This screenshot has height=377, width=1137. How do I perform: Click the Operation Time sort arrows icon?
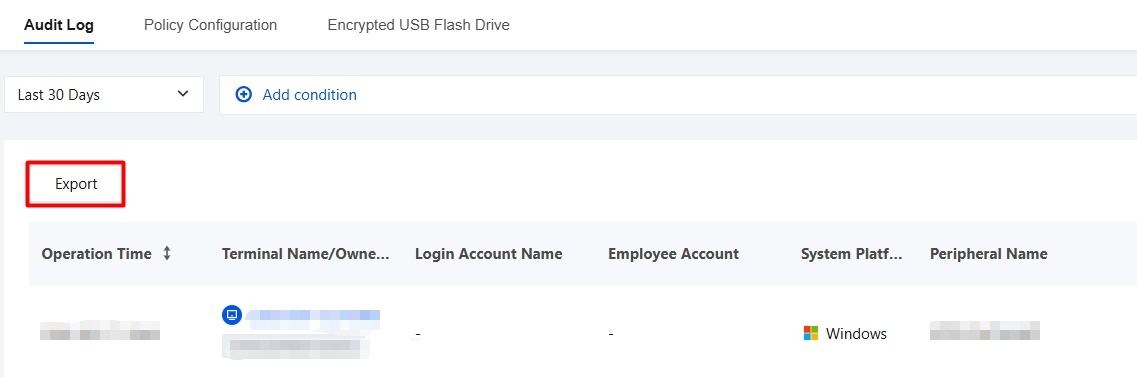point(167,254)
